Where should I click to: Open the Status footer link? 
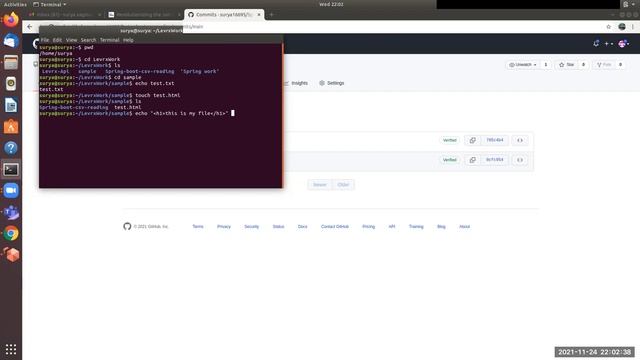[x=278, y=227]
